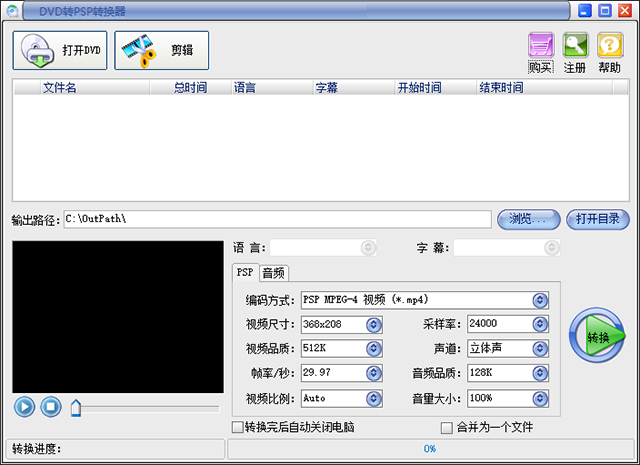Expand the 视频尺寸 368x208 dropdown
The width and height of the screenshot is (640, 465).
pyautogui.click(x=373, y=325)
